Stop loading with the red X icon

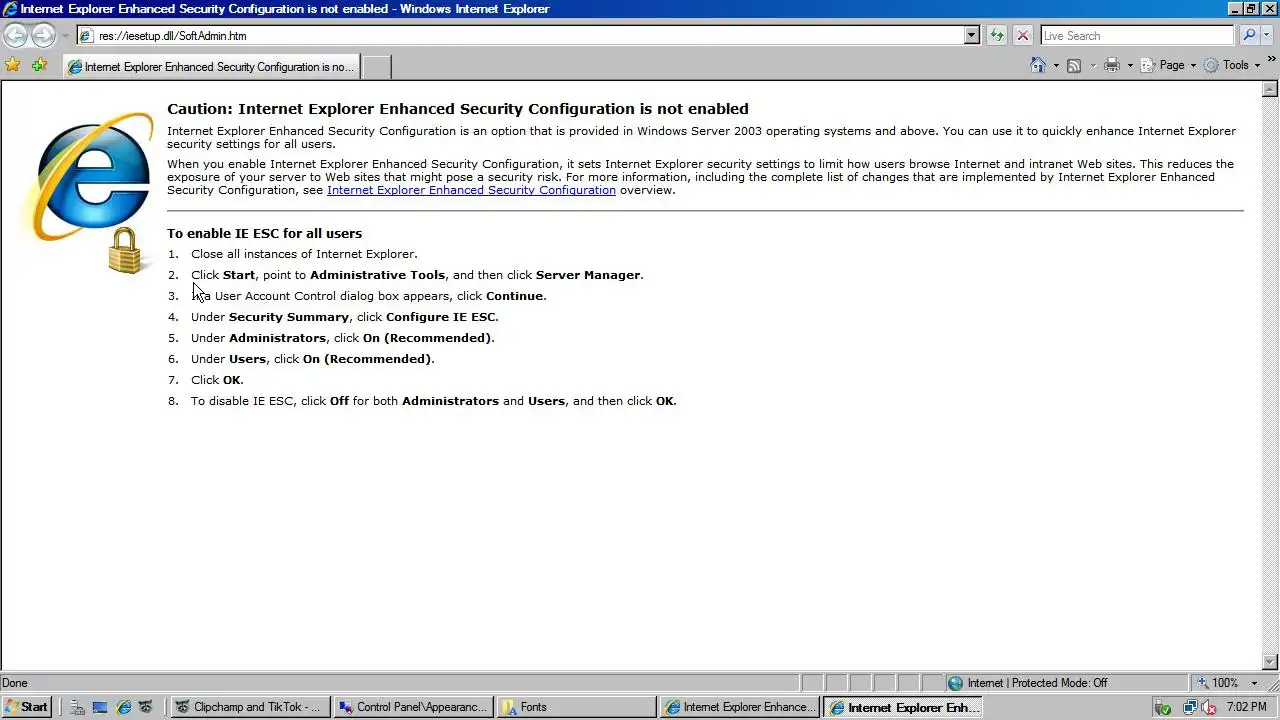click(x=1022, y=35)
